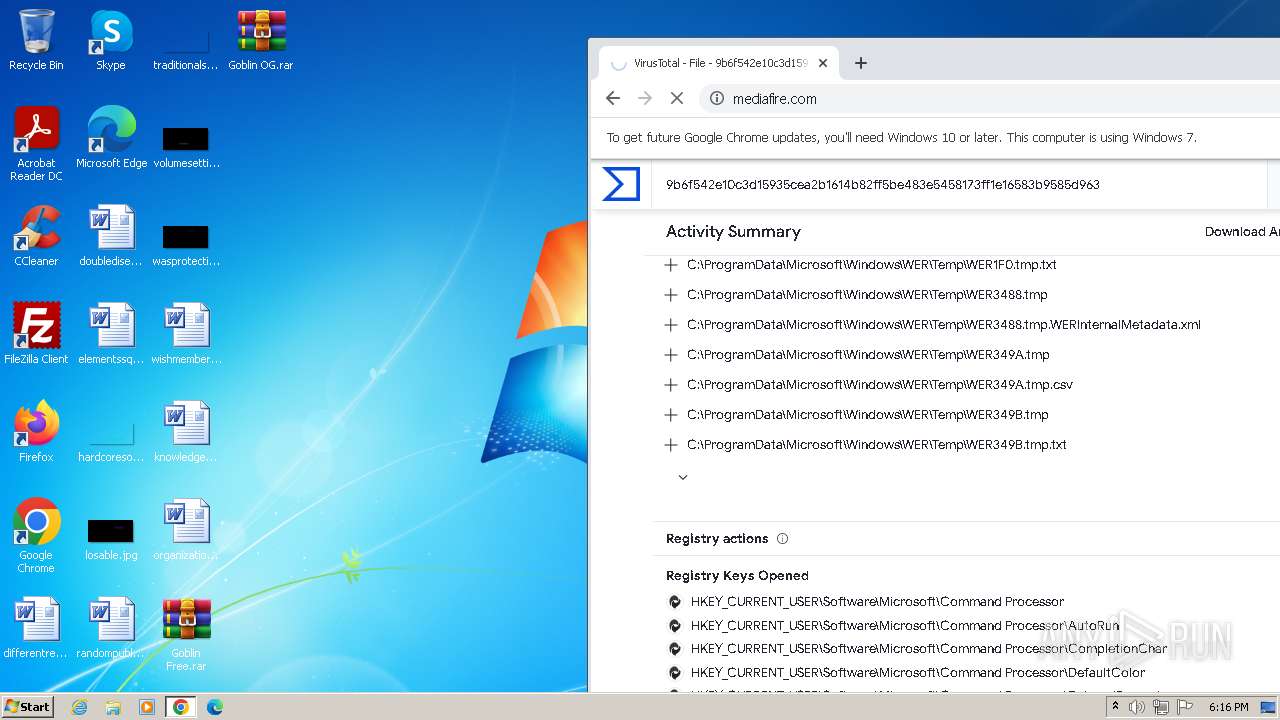The height and width of the screenshot is (720, 1280).
Task: Expand the WER349B.tmp file entry
Action: coord(671,415)
